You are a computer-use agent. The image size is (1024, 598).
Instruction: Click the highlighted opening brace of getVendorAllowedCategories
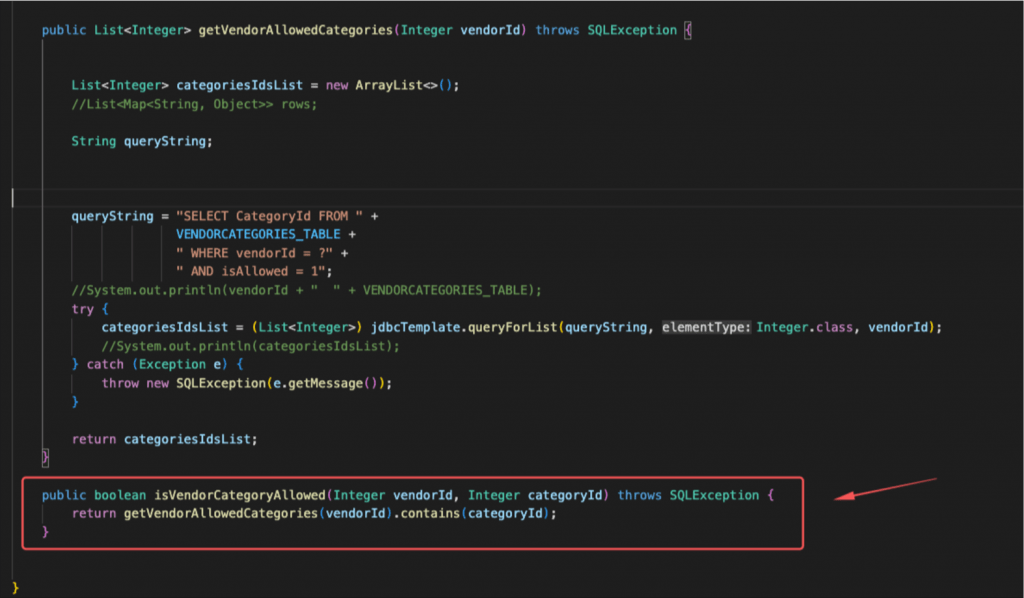[688, 30]
